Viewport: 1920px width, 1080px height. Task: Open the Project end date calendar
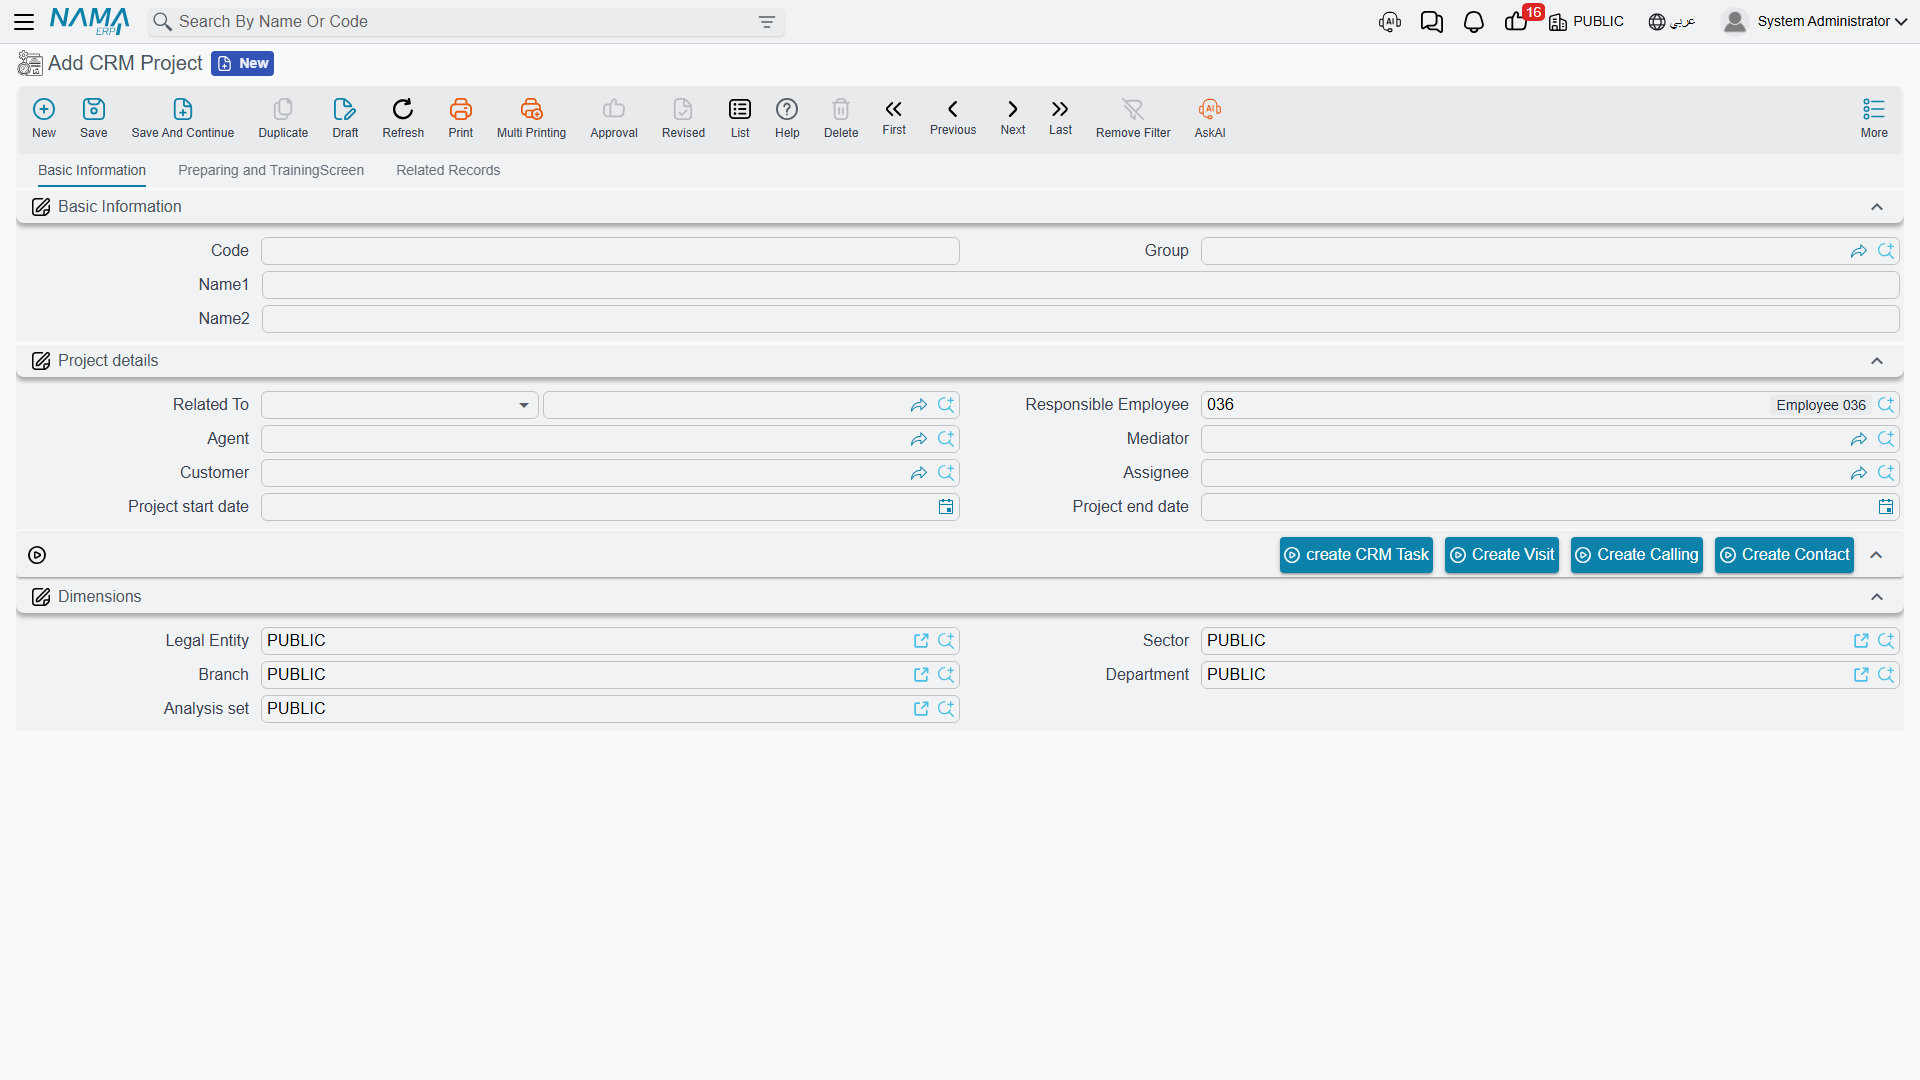coord(1886,507)
